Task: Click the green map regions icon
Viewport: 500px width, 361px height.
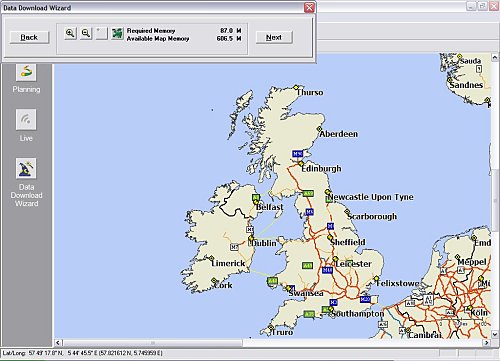Action: click(x=117, y=33)
